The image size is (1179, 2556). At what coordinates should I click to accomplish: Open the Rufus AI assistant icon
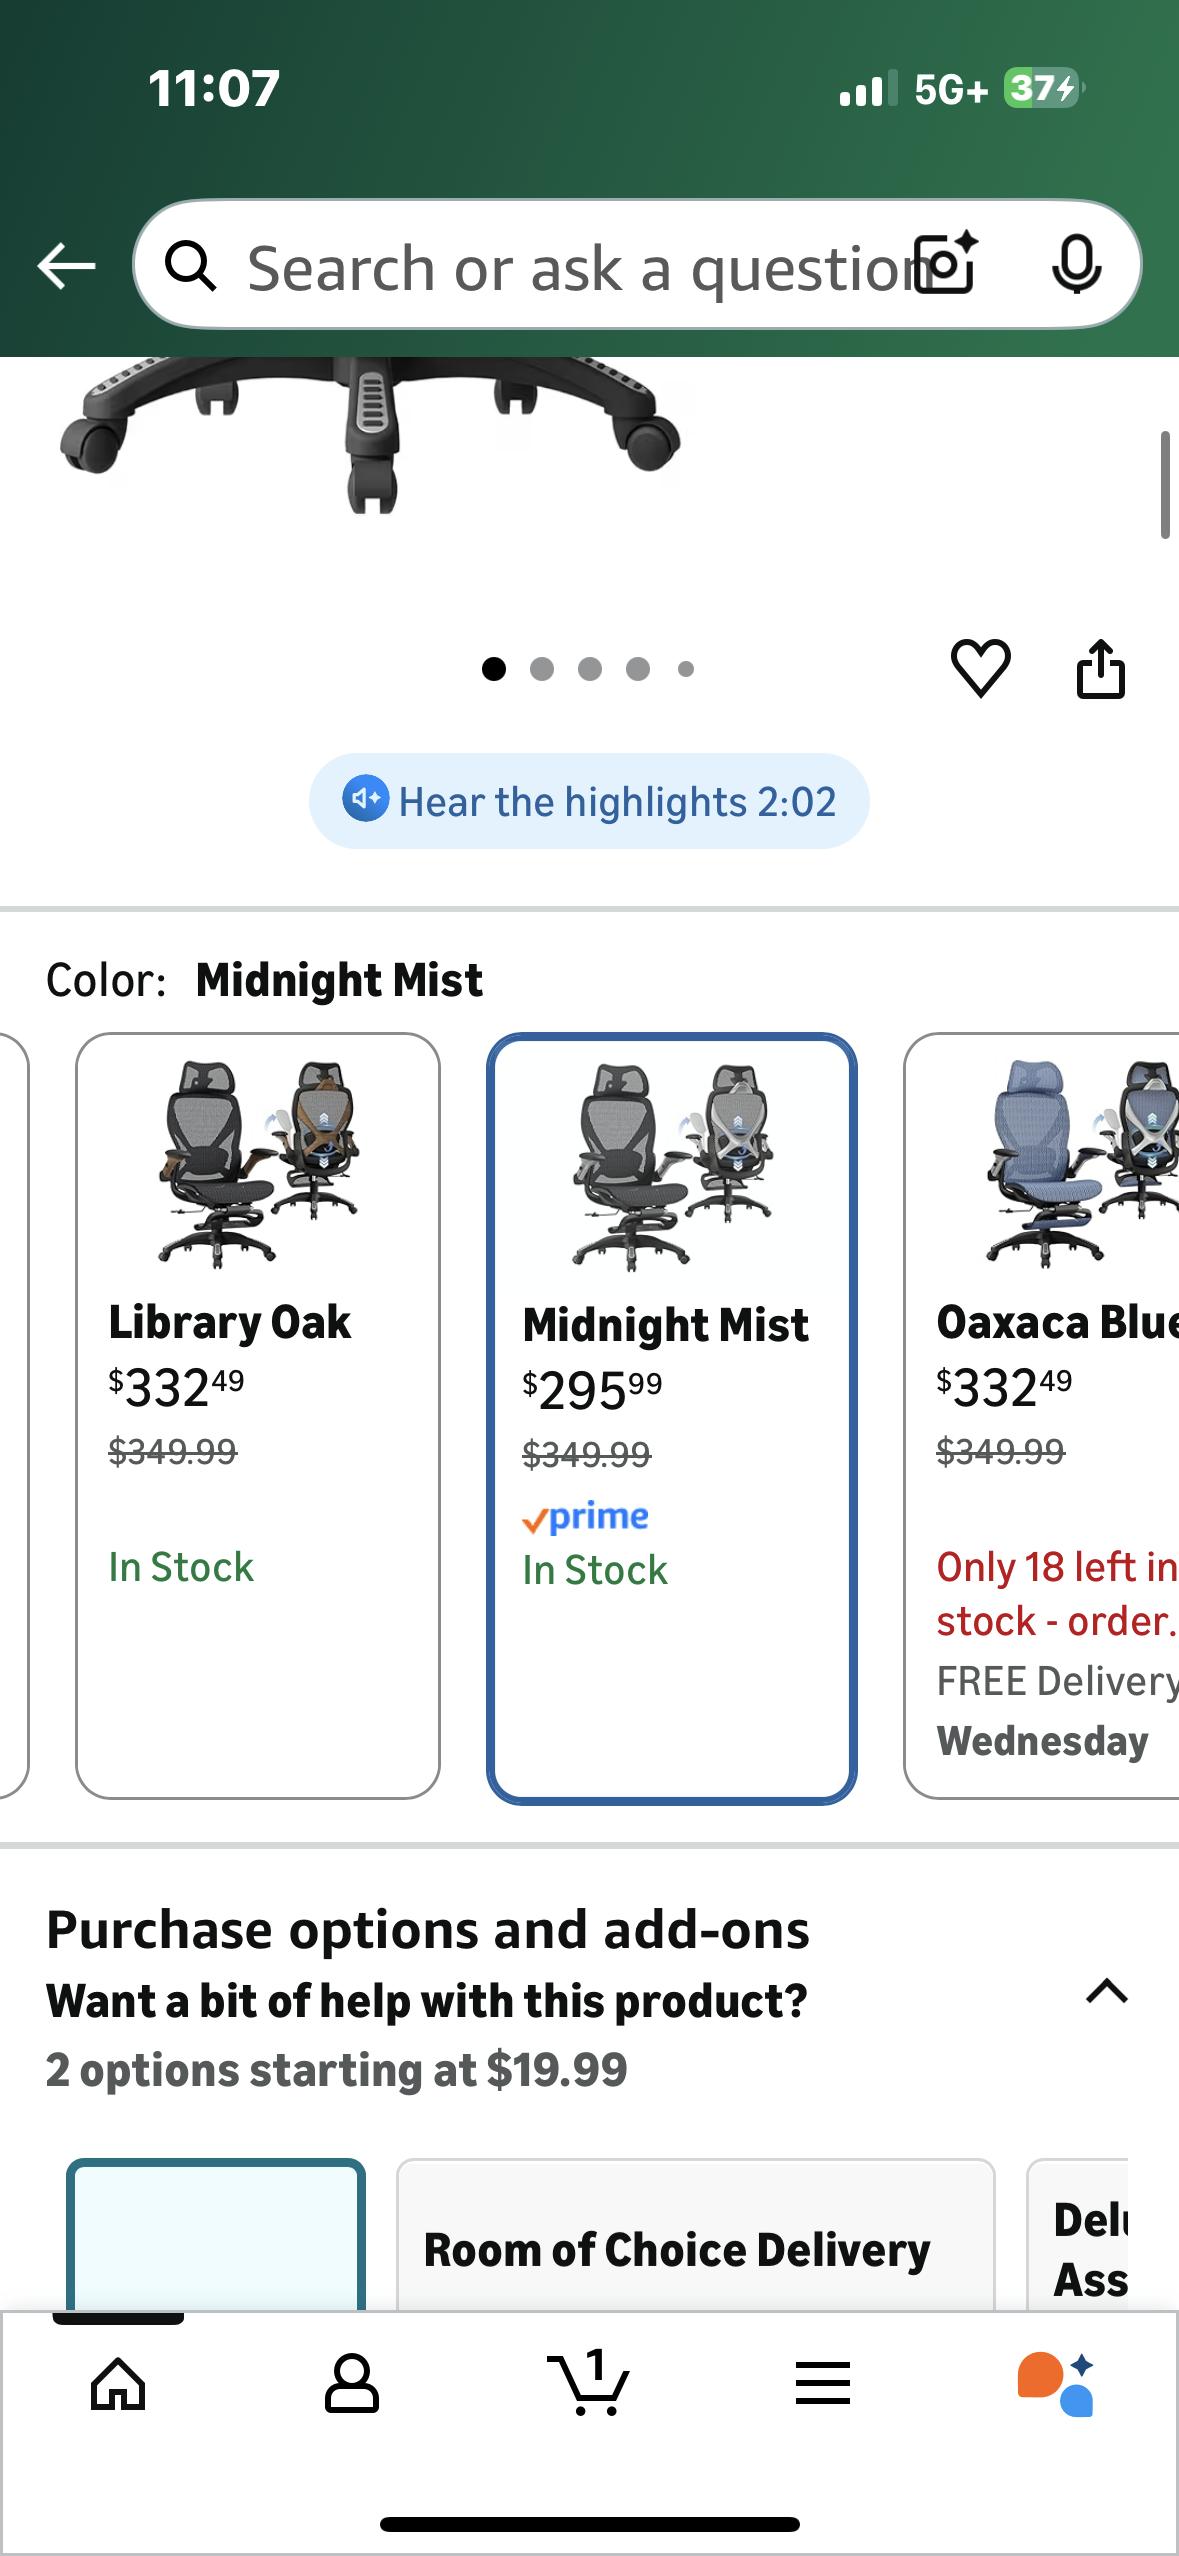coord(1056,2384)
